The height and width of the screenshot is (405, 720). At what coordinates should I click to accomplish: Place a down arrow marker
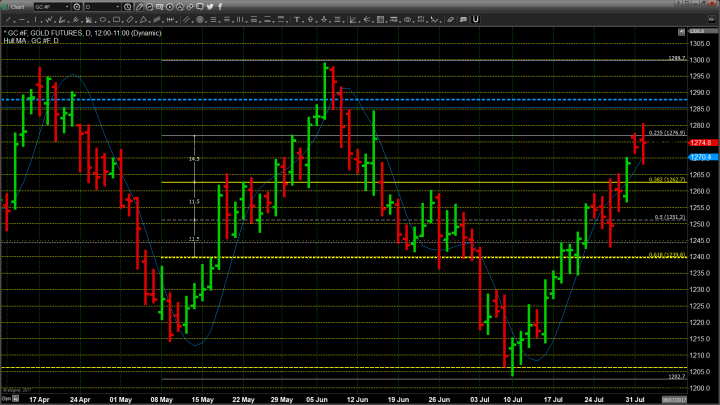(324, 19)
